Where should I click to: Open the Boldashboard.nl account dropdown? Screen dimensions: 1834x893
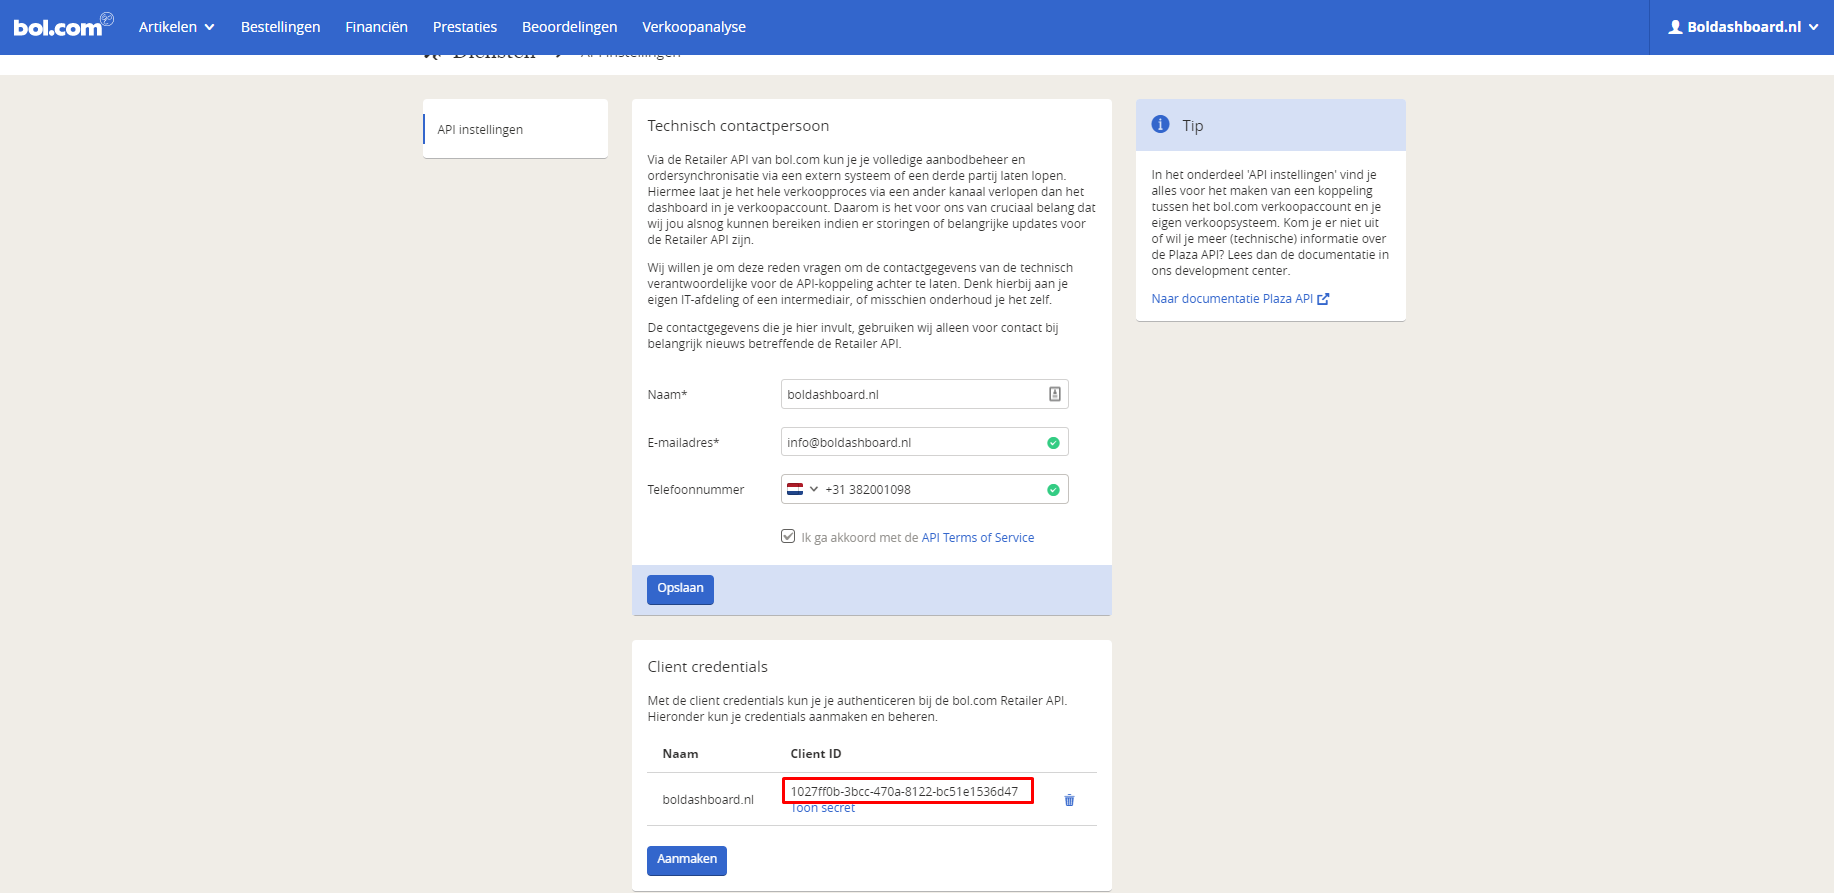tap(1743, 27)
